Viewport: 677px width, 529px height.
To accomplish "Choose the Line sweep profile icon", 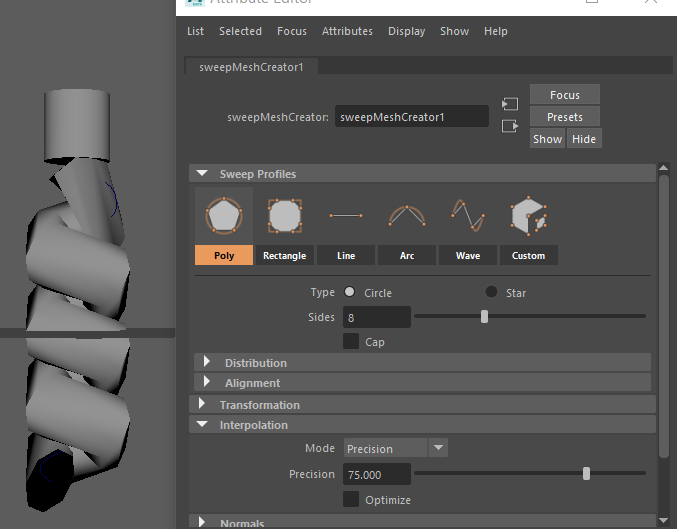I will [346, 215].
